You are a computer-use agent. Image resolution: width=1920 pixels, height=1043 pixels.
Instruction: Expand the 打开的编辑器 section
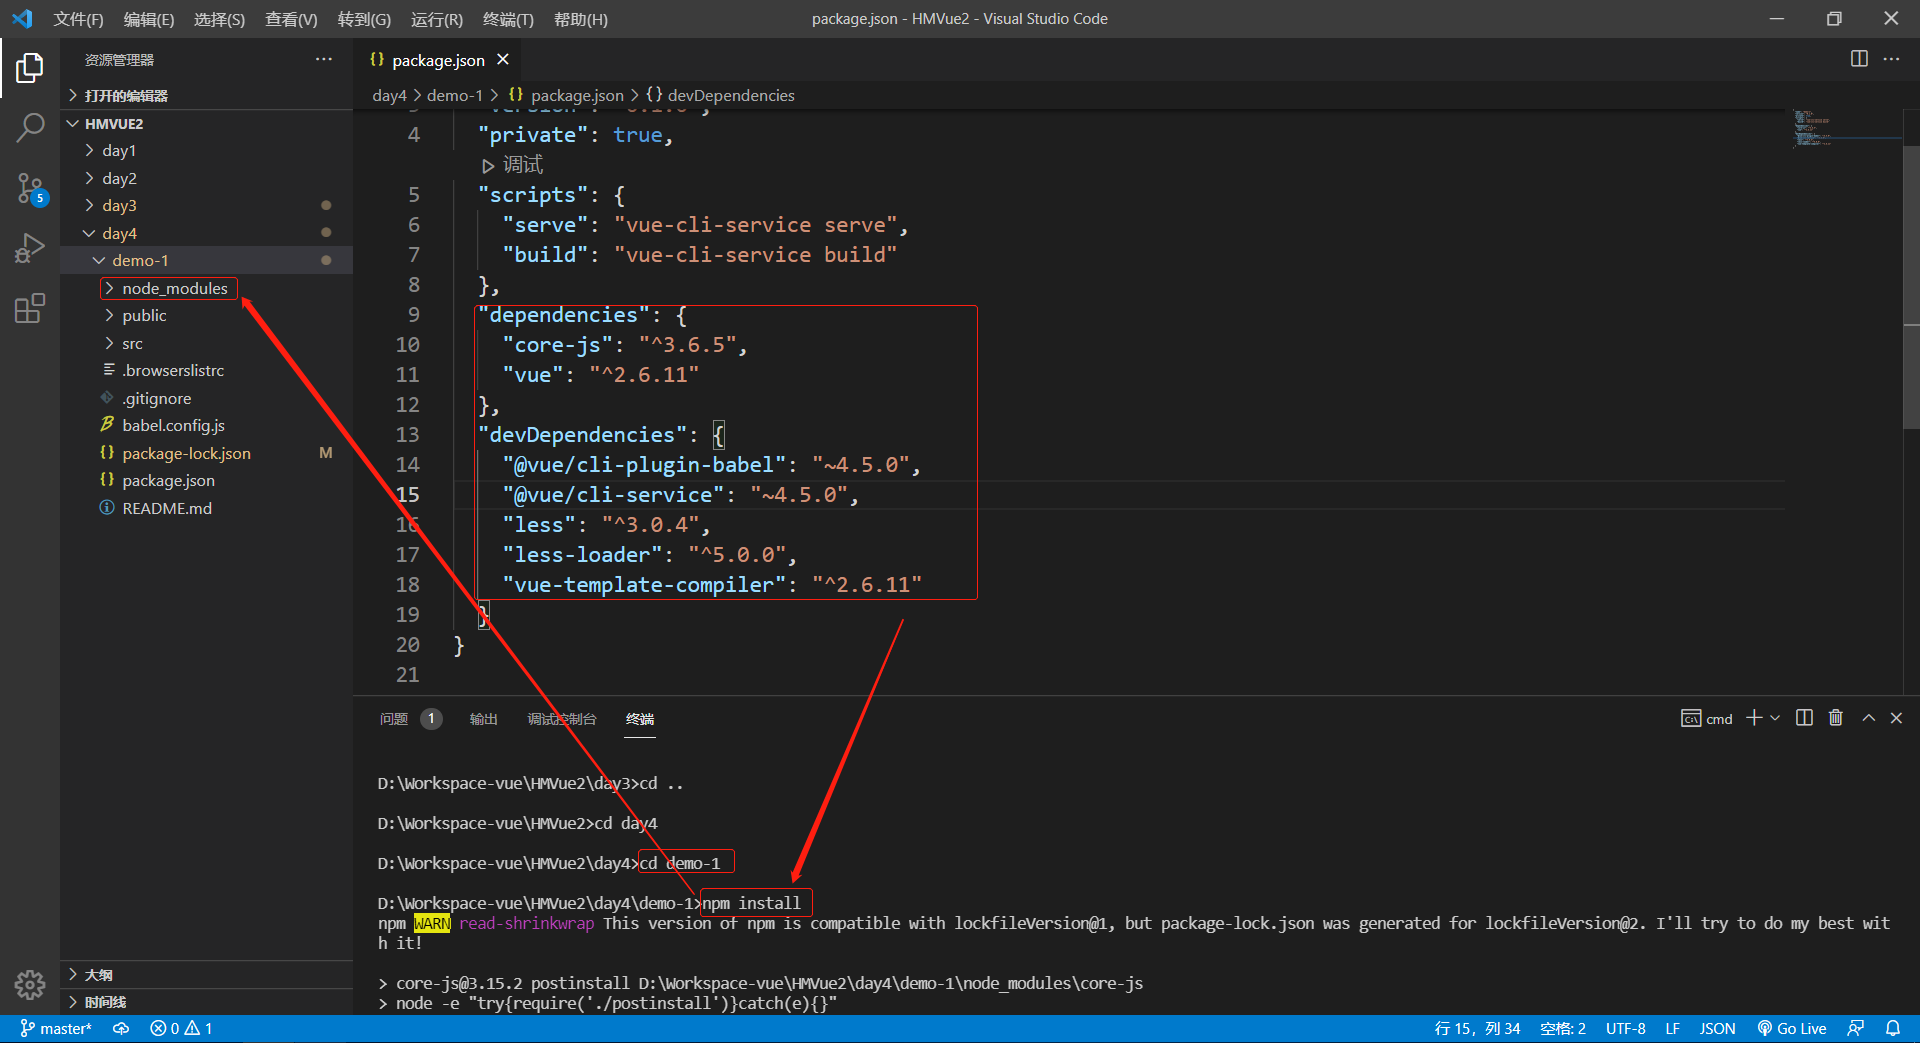click(x=207, y=96)
